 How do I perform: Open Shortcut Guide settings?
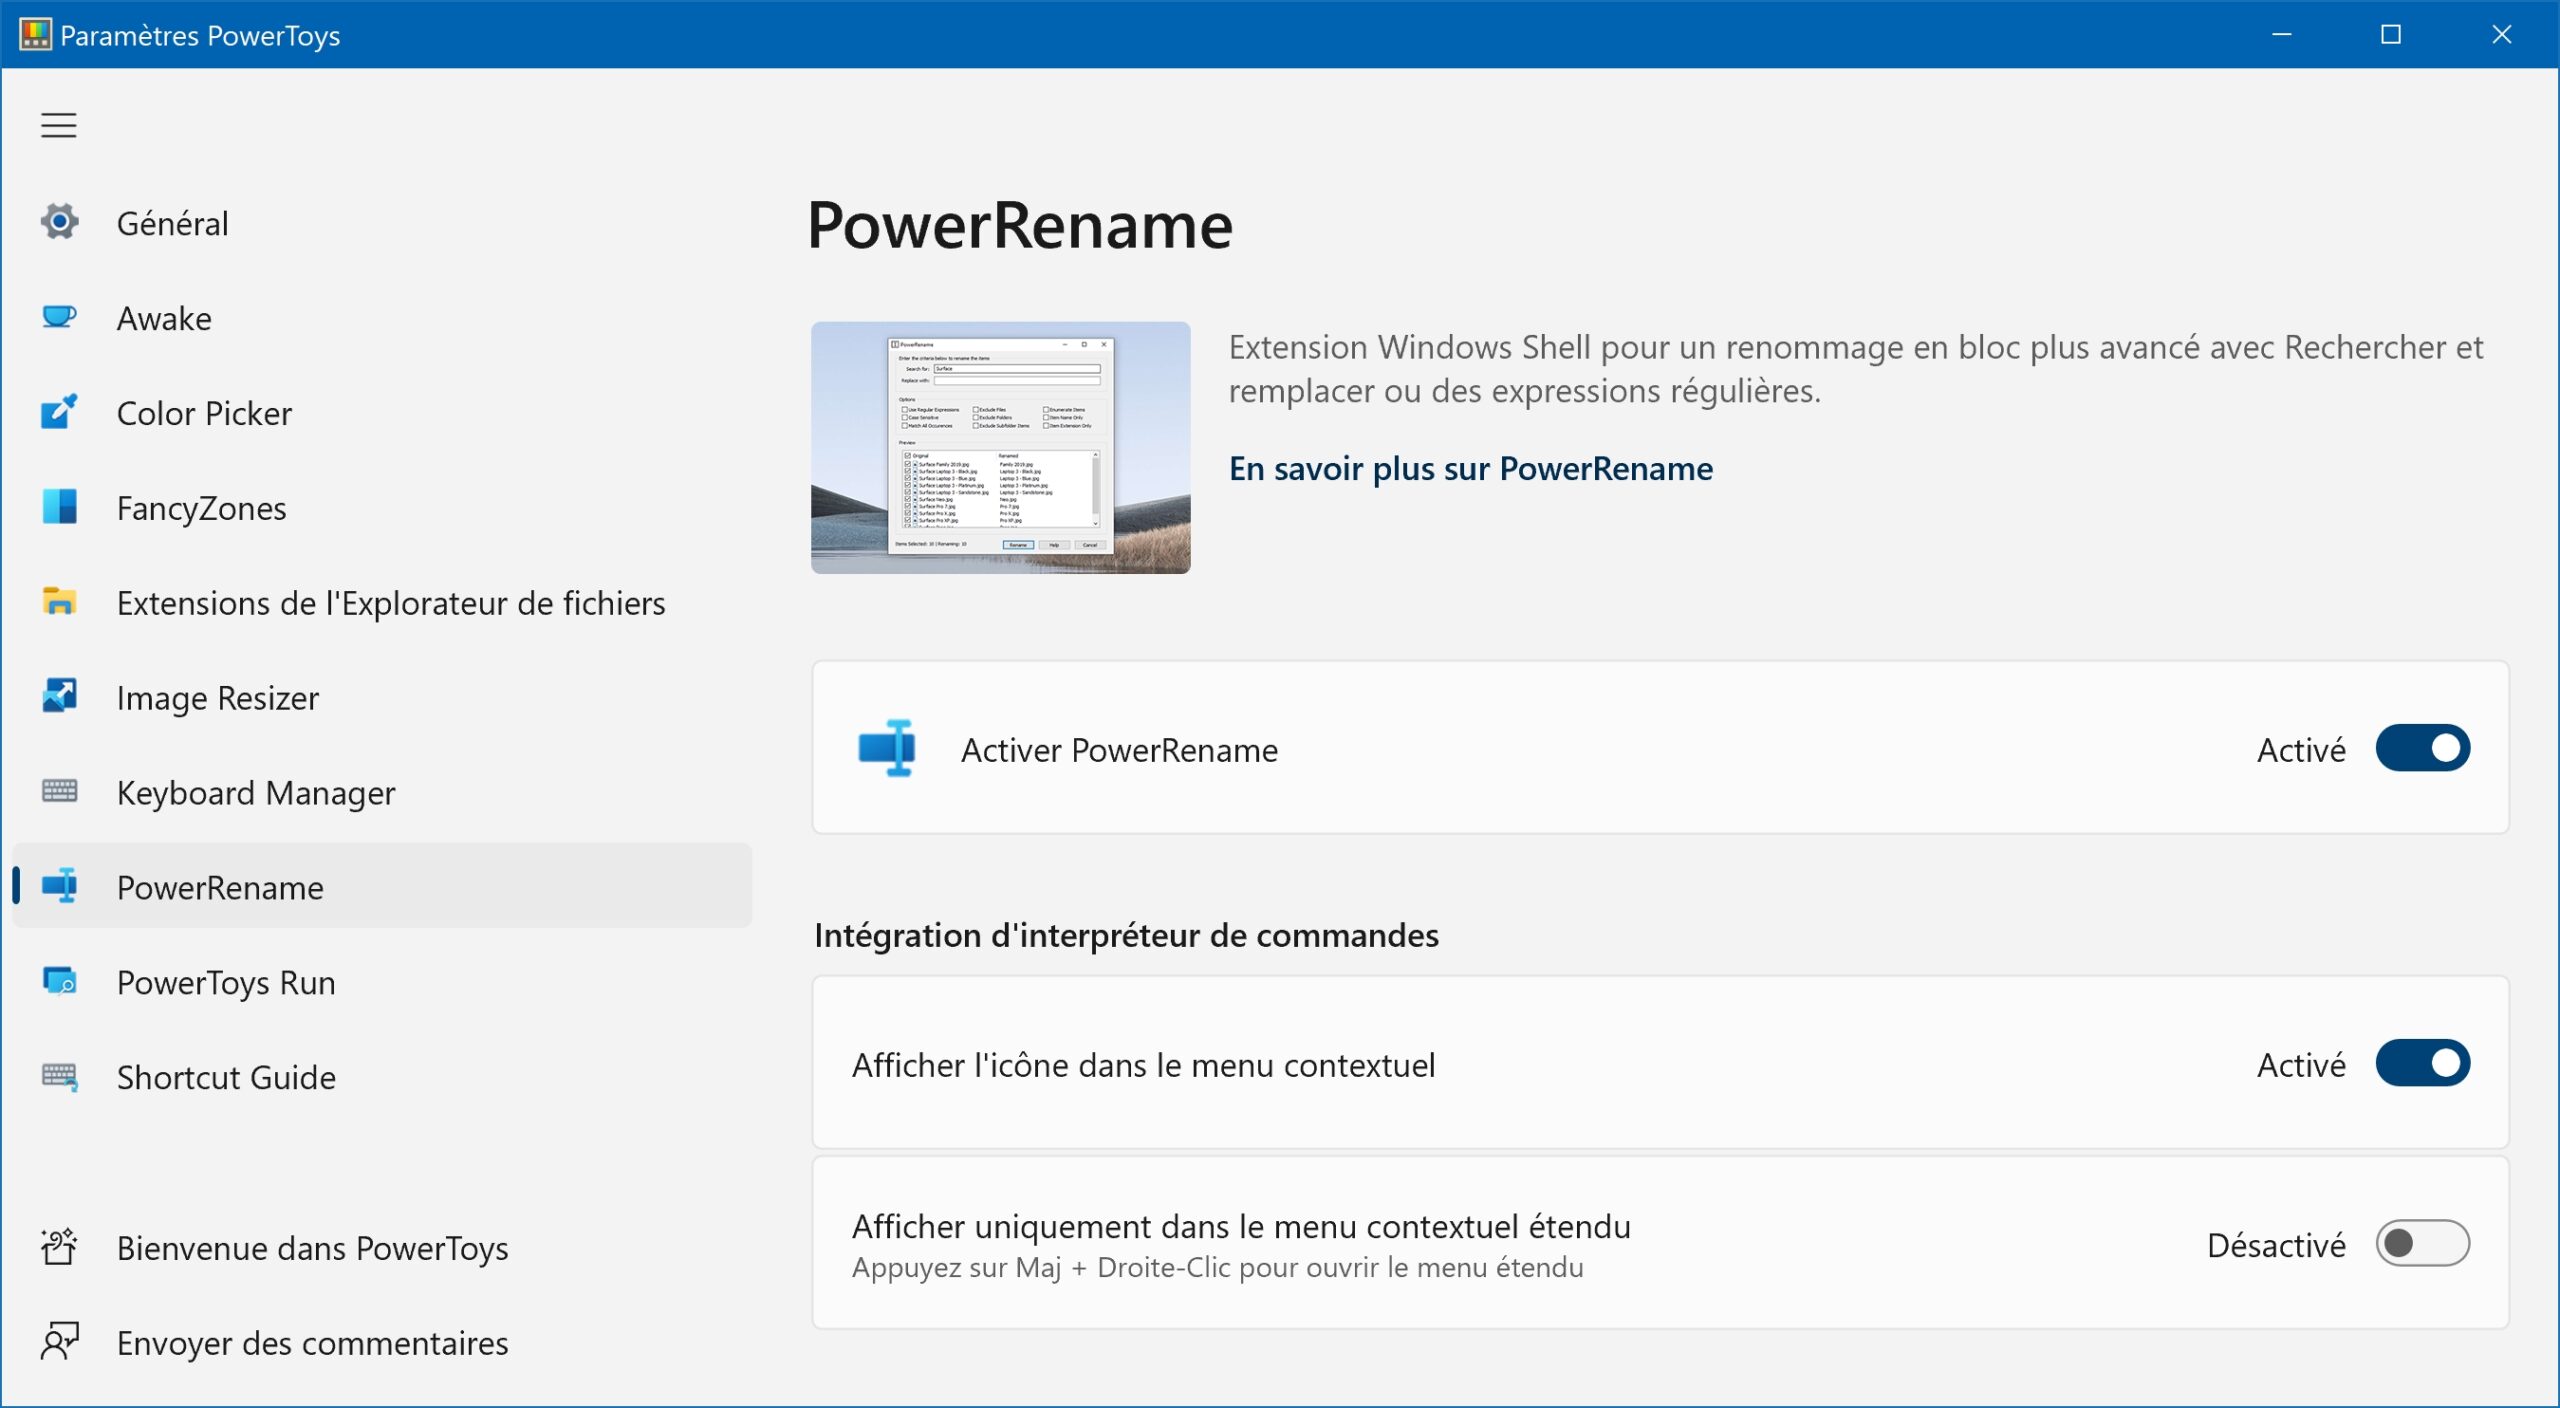382,1077
